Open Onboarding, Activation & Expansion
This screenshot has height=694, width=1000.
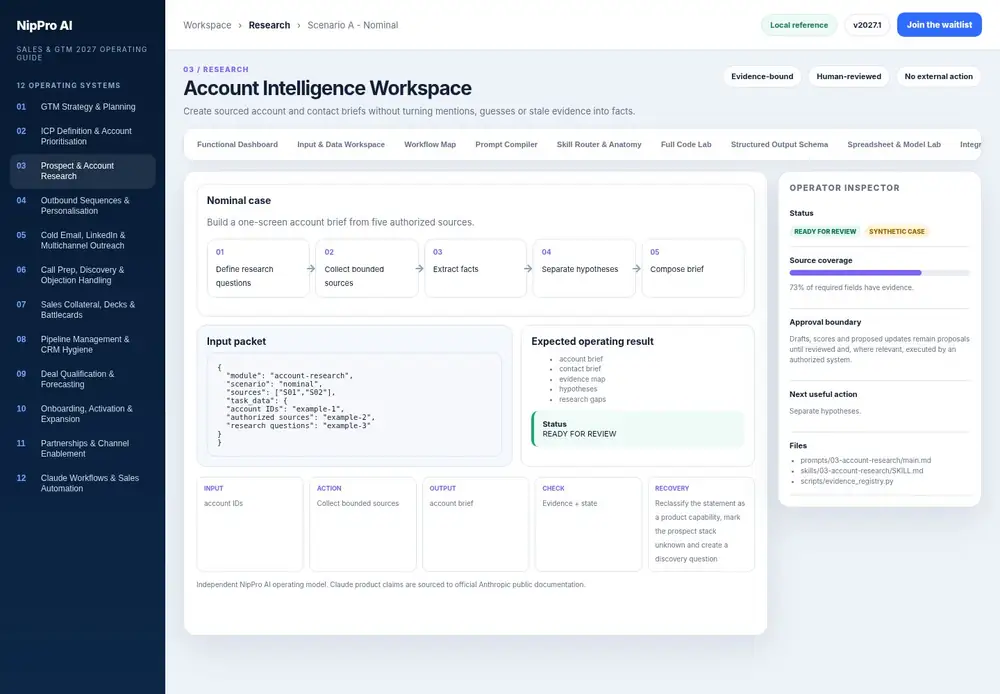[82, 413]
